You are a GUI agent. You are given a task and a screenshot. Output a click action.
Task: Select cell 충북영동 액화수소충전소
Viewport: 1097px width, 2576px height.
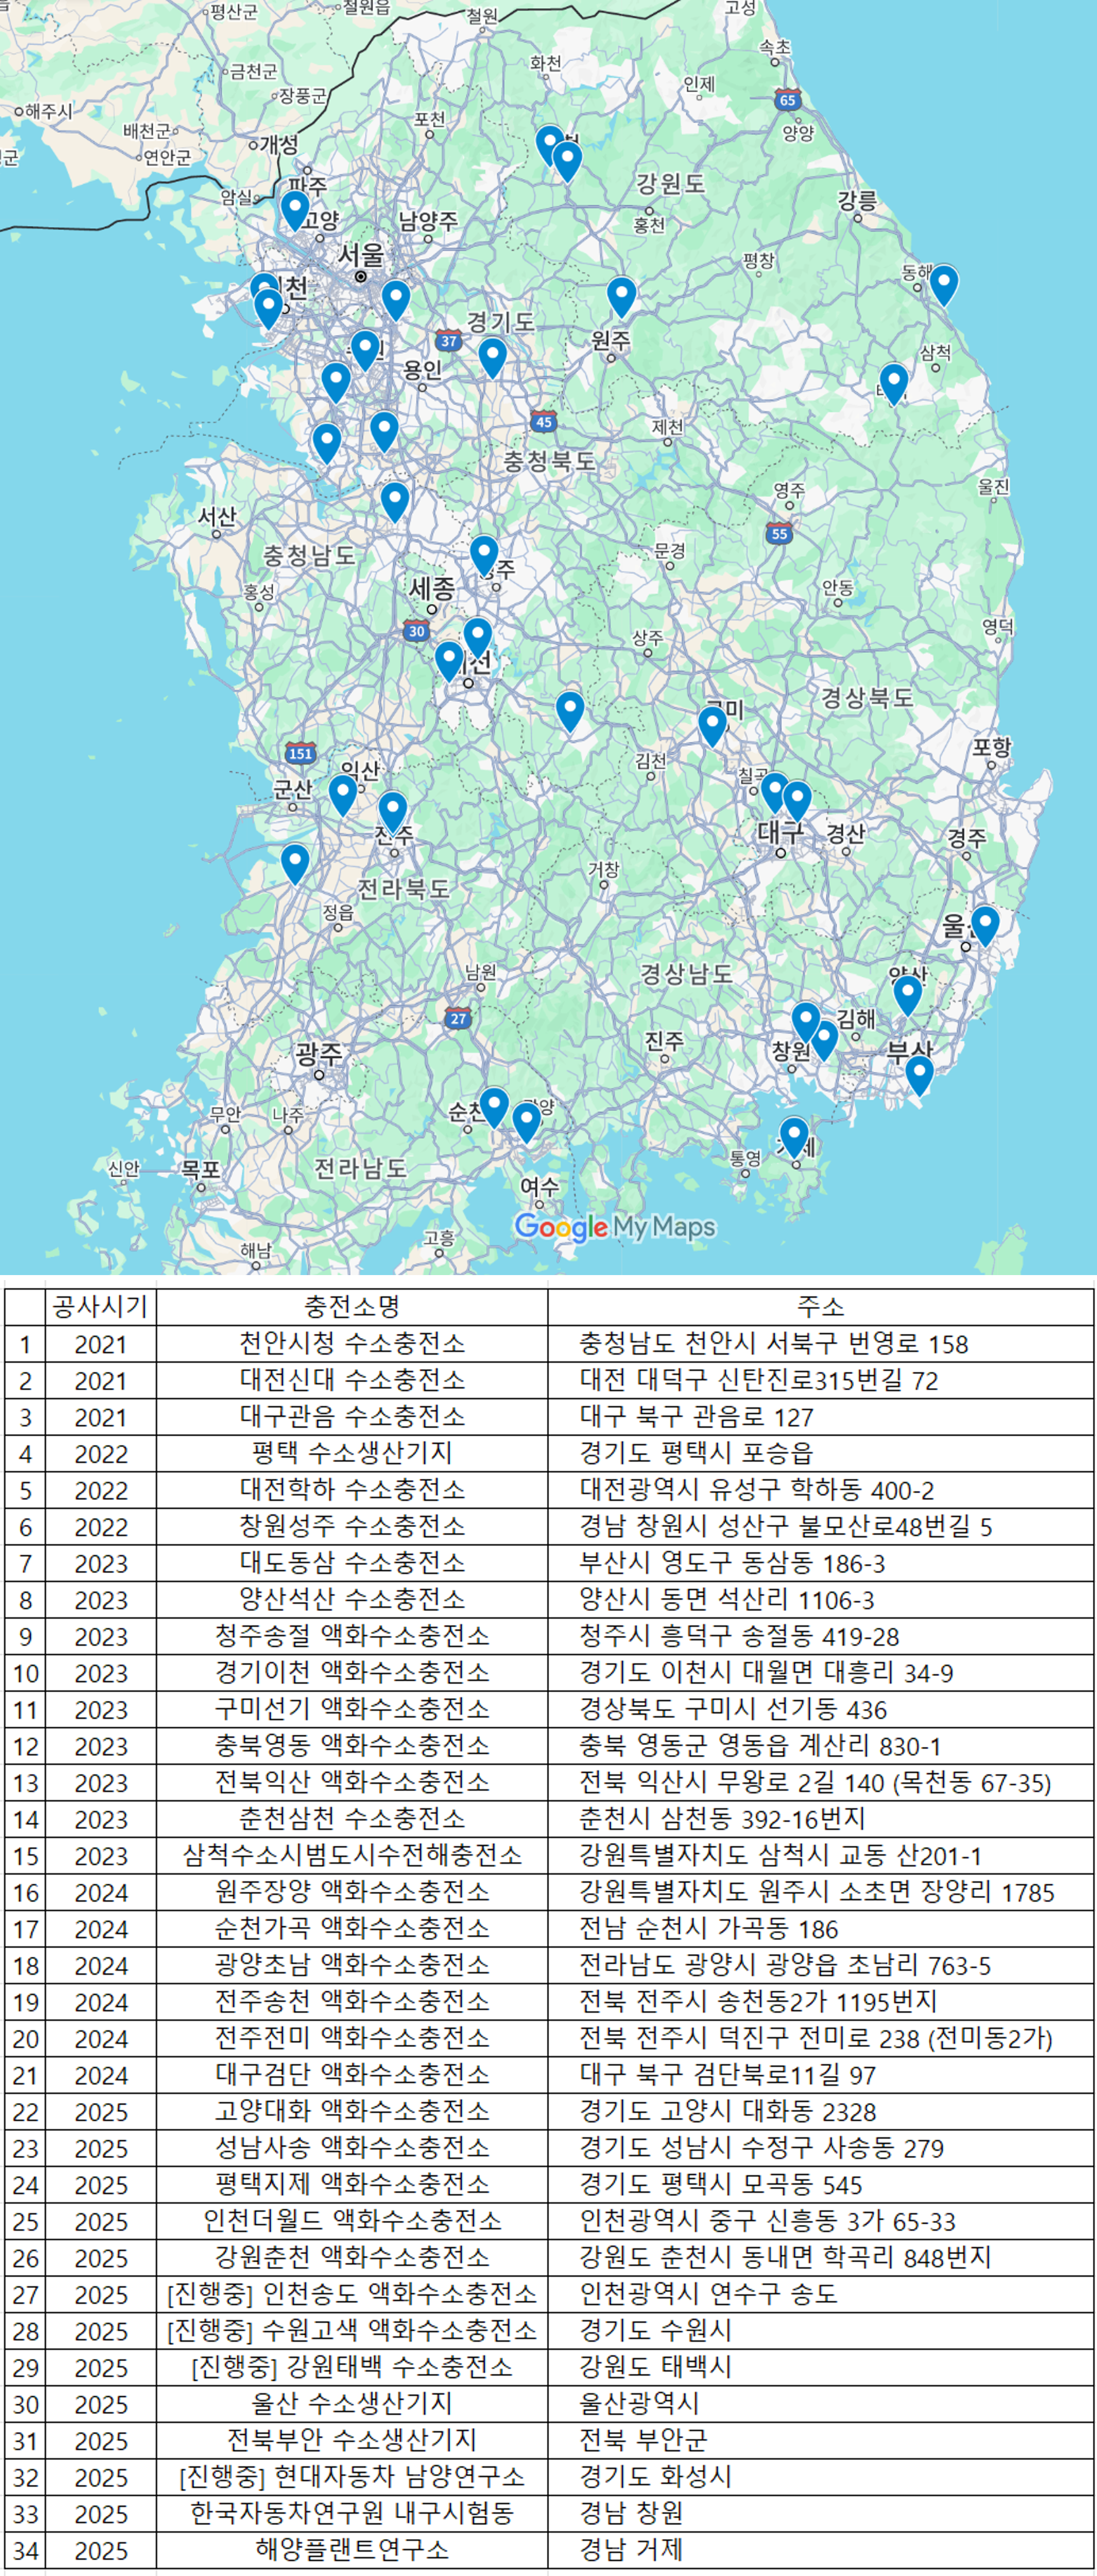pyautogui.click(x=352, y=1746)
